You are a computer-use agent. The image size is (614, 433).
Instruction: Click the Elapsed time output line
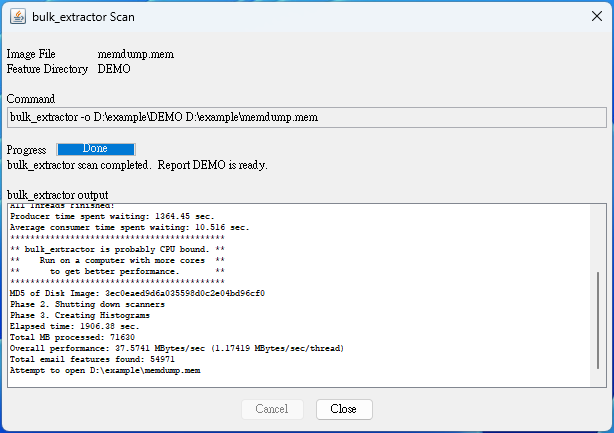(74, 326)
